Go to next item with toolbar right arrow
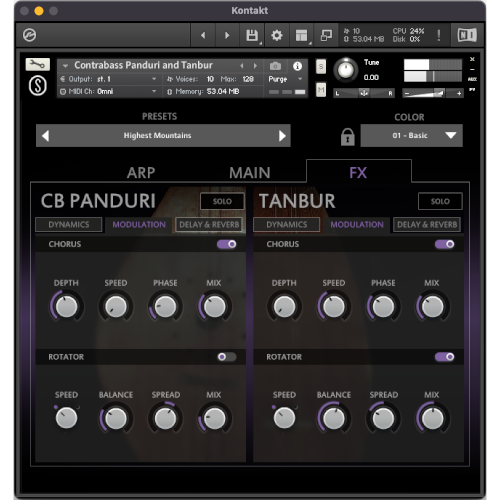This screenshot has height=500, width=500. (x=227, y=35)
